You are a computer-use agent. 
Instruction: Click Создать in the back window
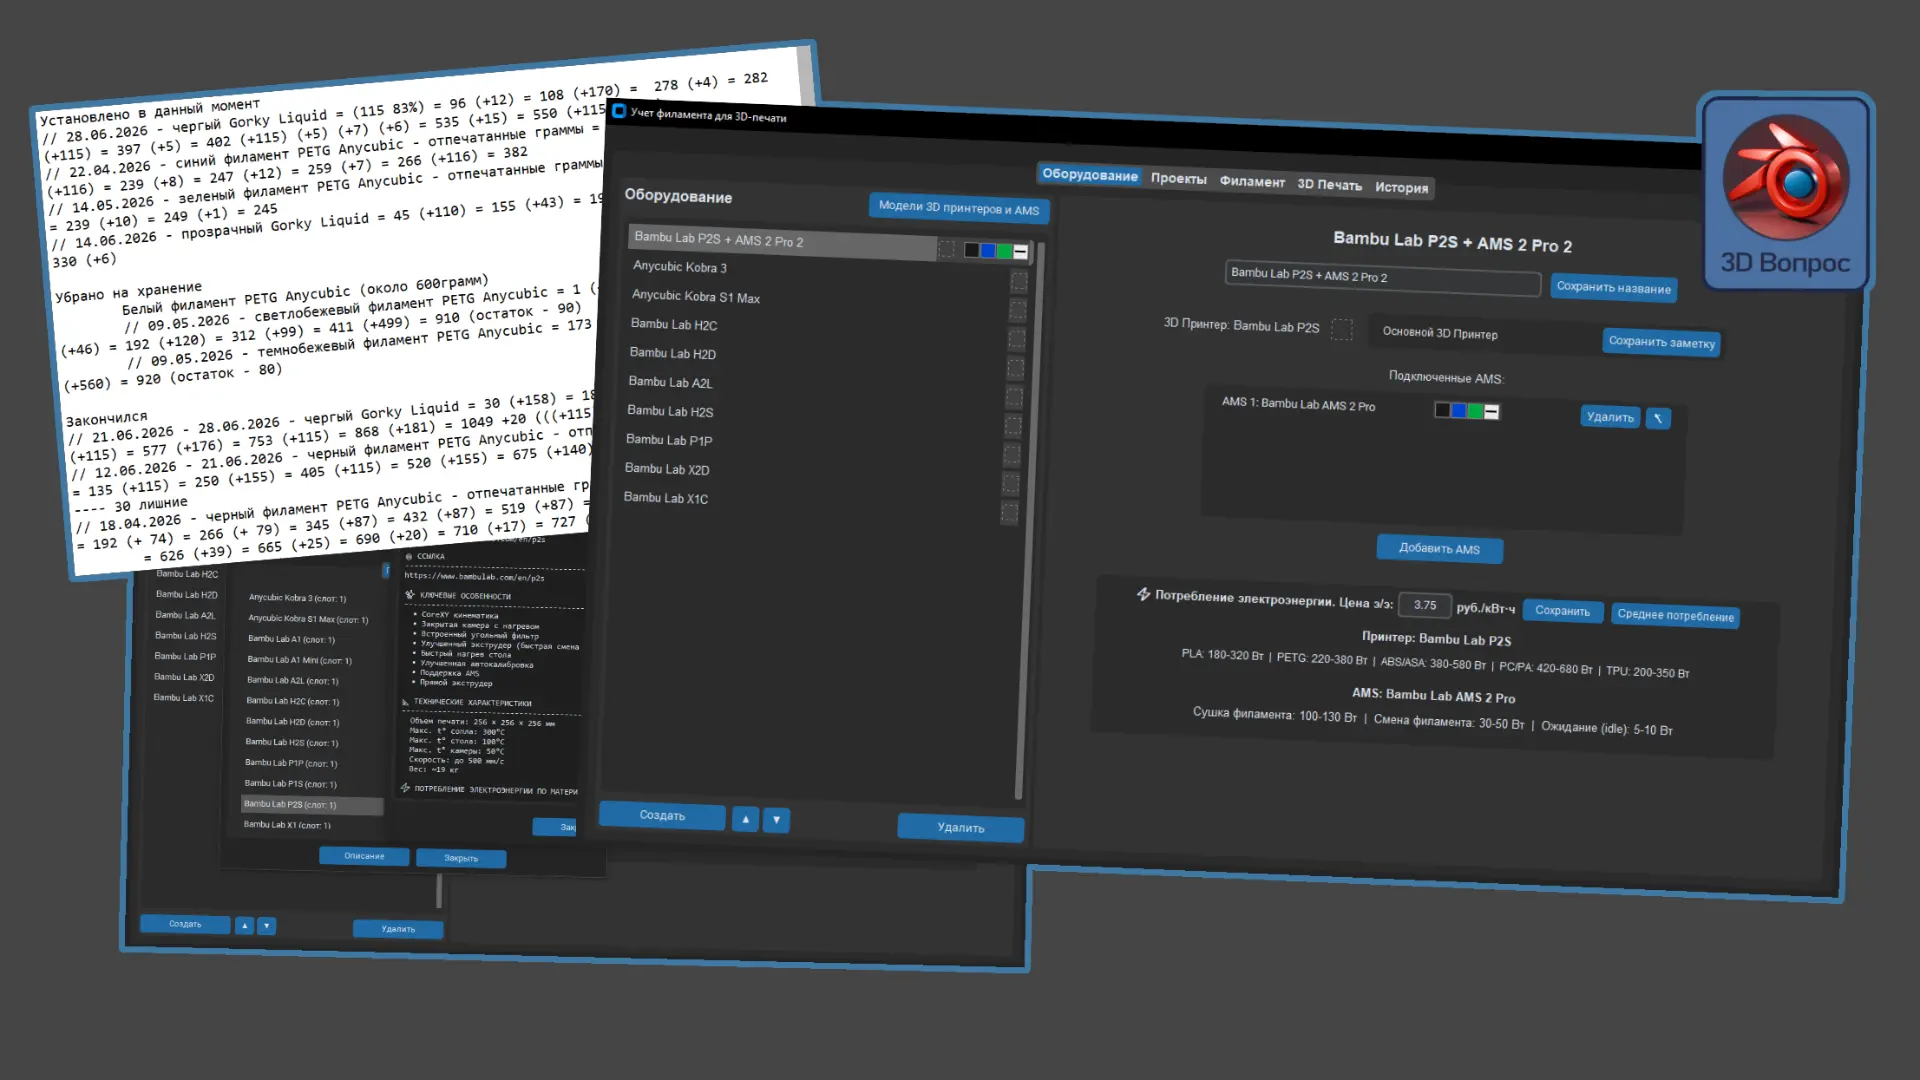(x=185, y=924)
